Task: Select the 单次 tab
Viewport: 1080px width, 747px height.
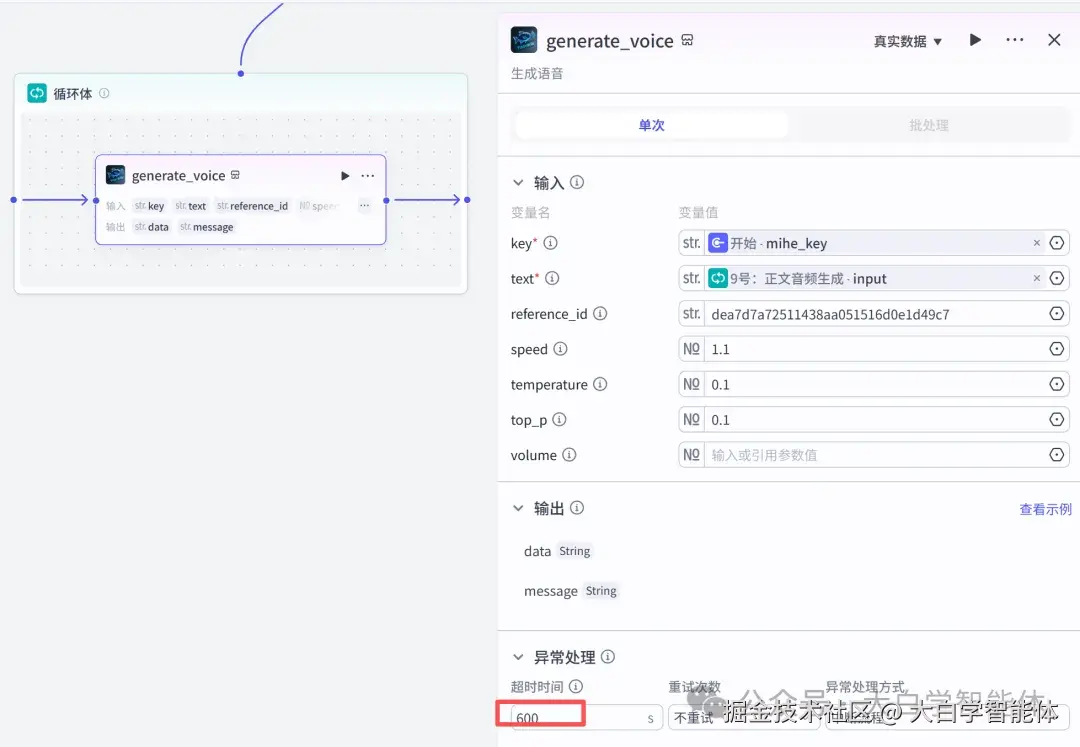Action: tap(651, 124)
